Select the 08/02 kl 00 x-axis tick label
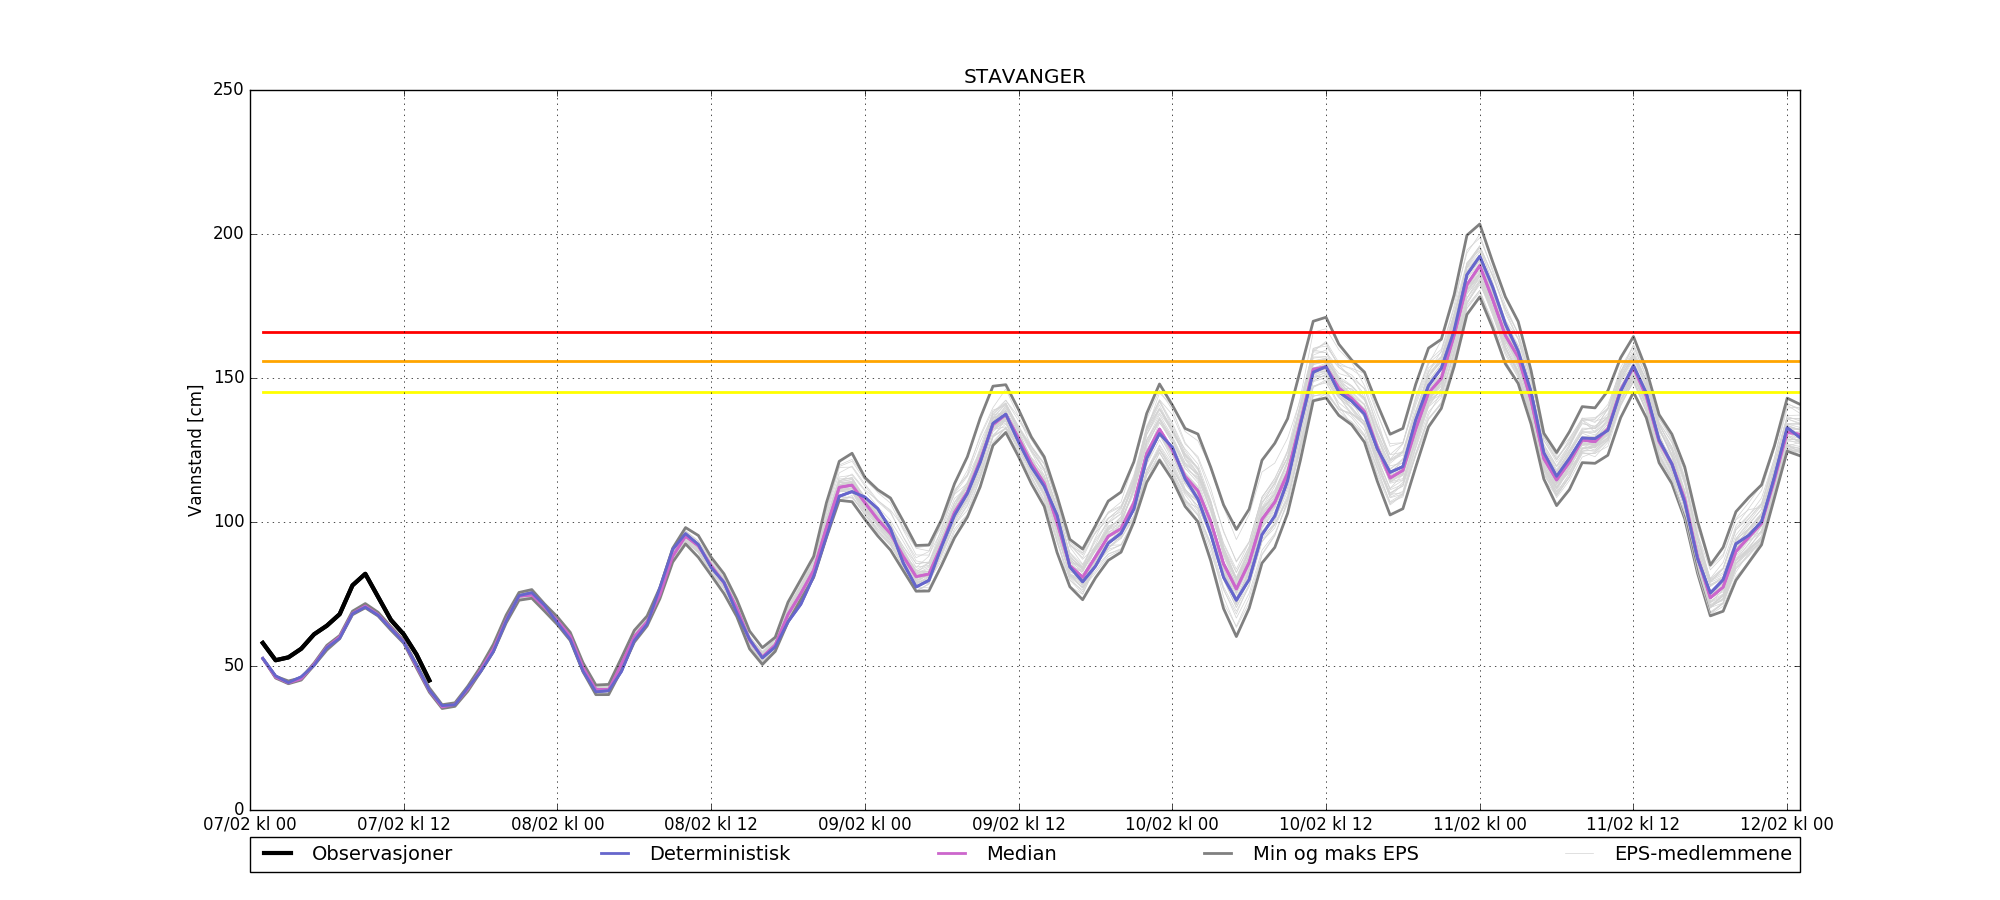The width and height of the screenshot is (2000, 900). click(557, 825)
